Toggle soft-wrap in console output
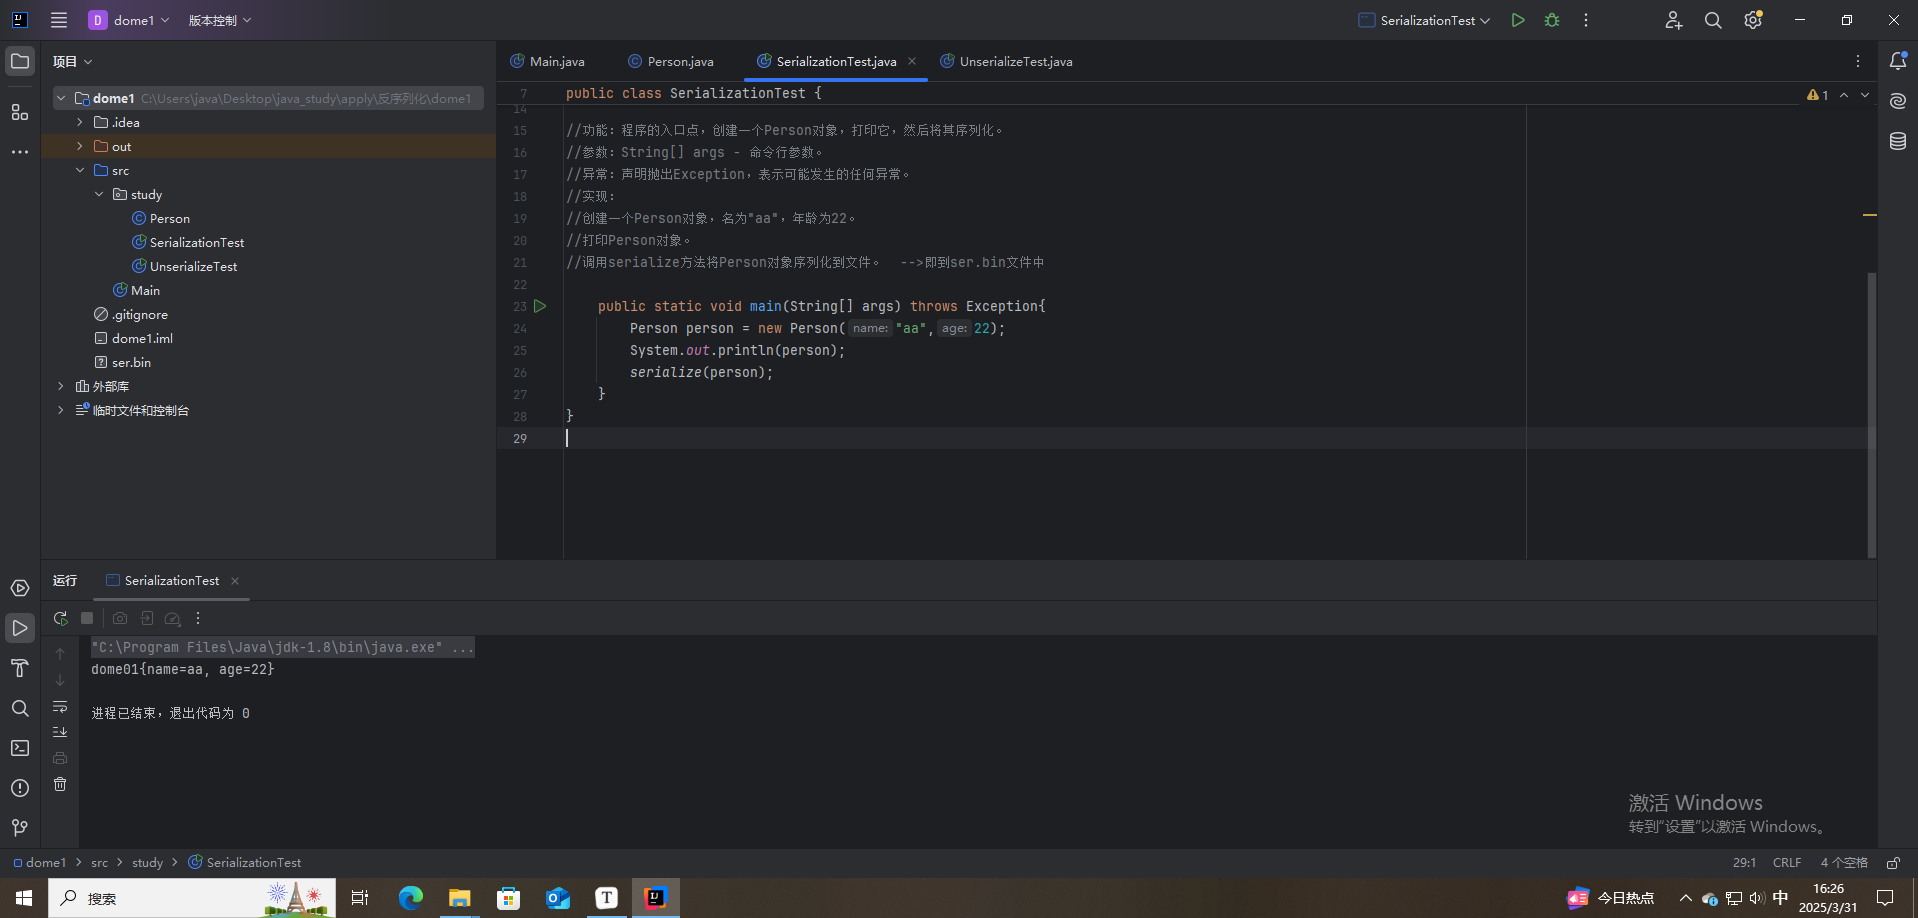The image size is (1918, 918). tap(60, 706)
